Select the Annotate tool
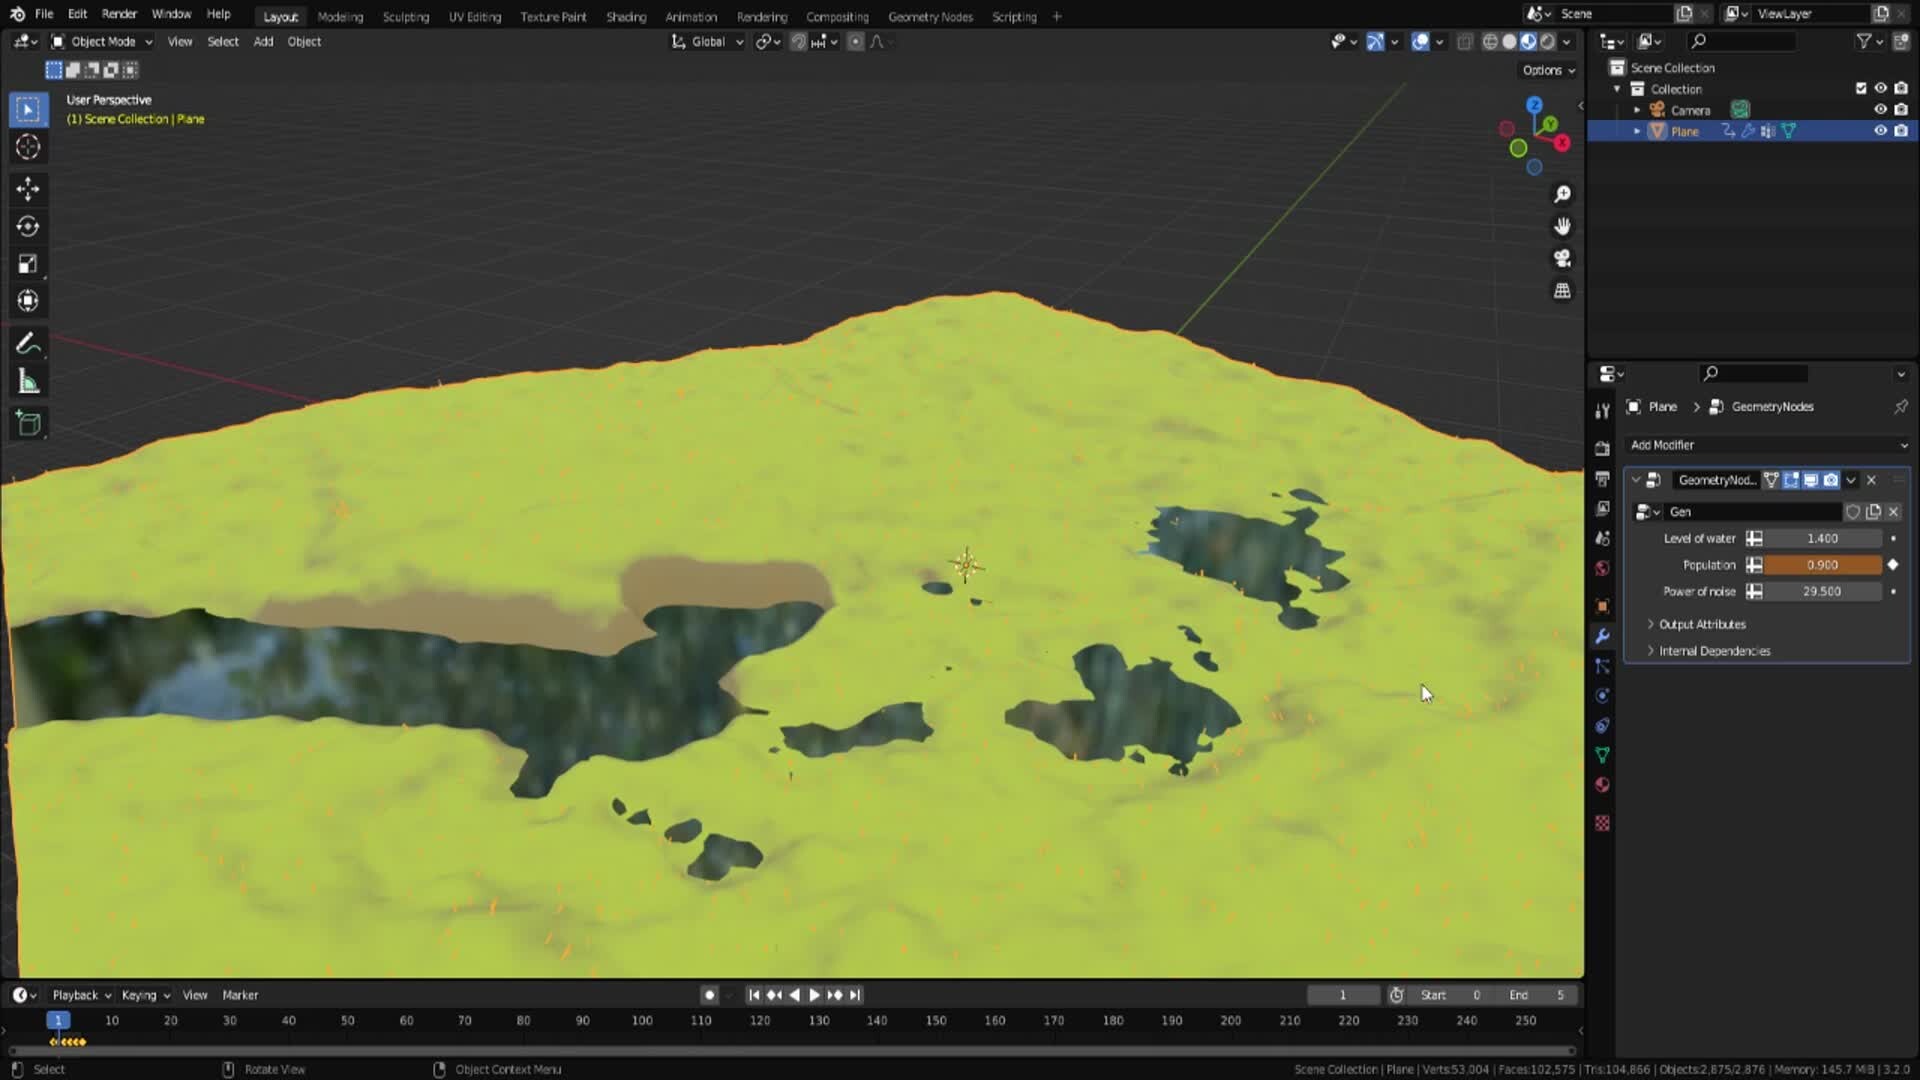 tap(27, 343)
